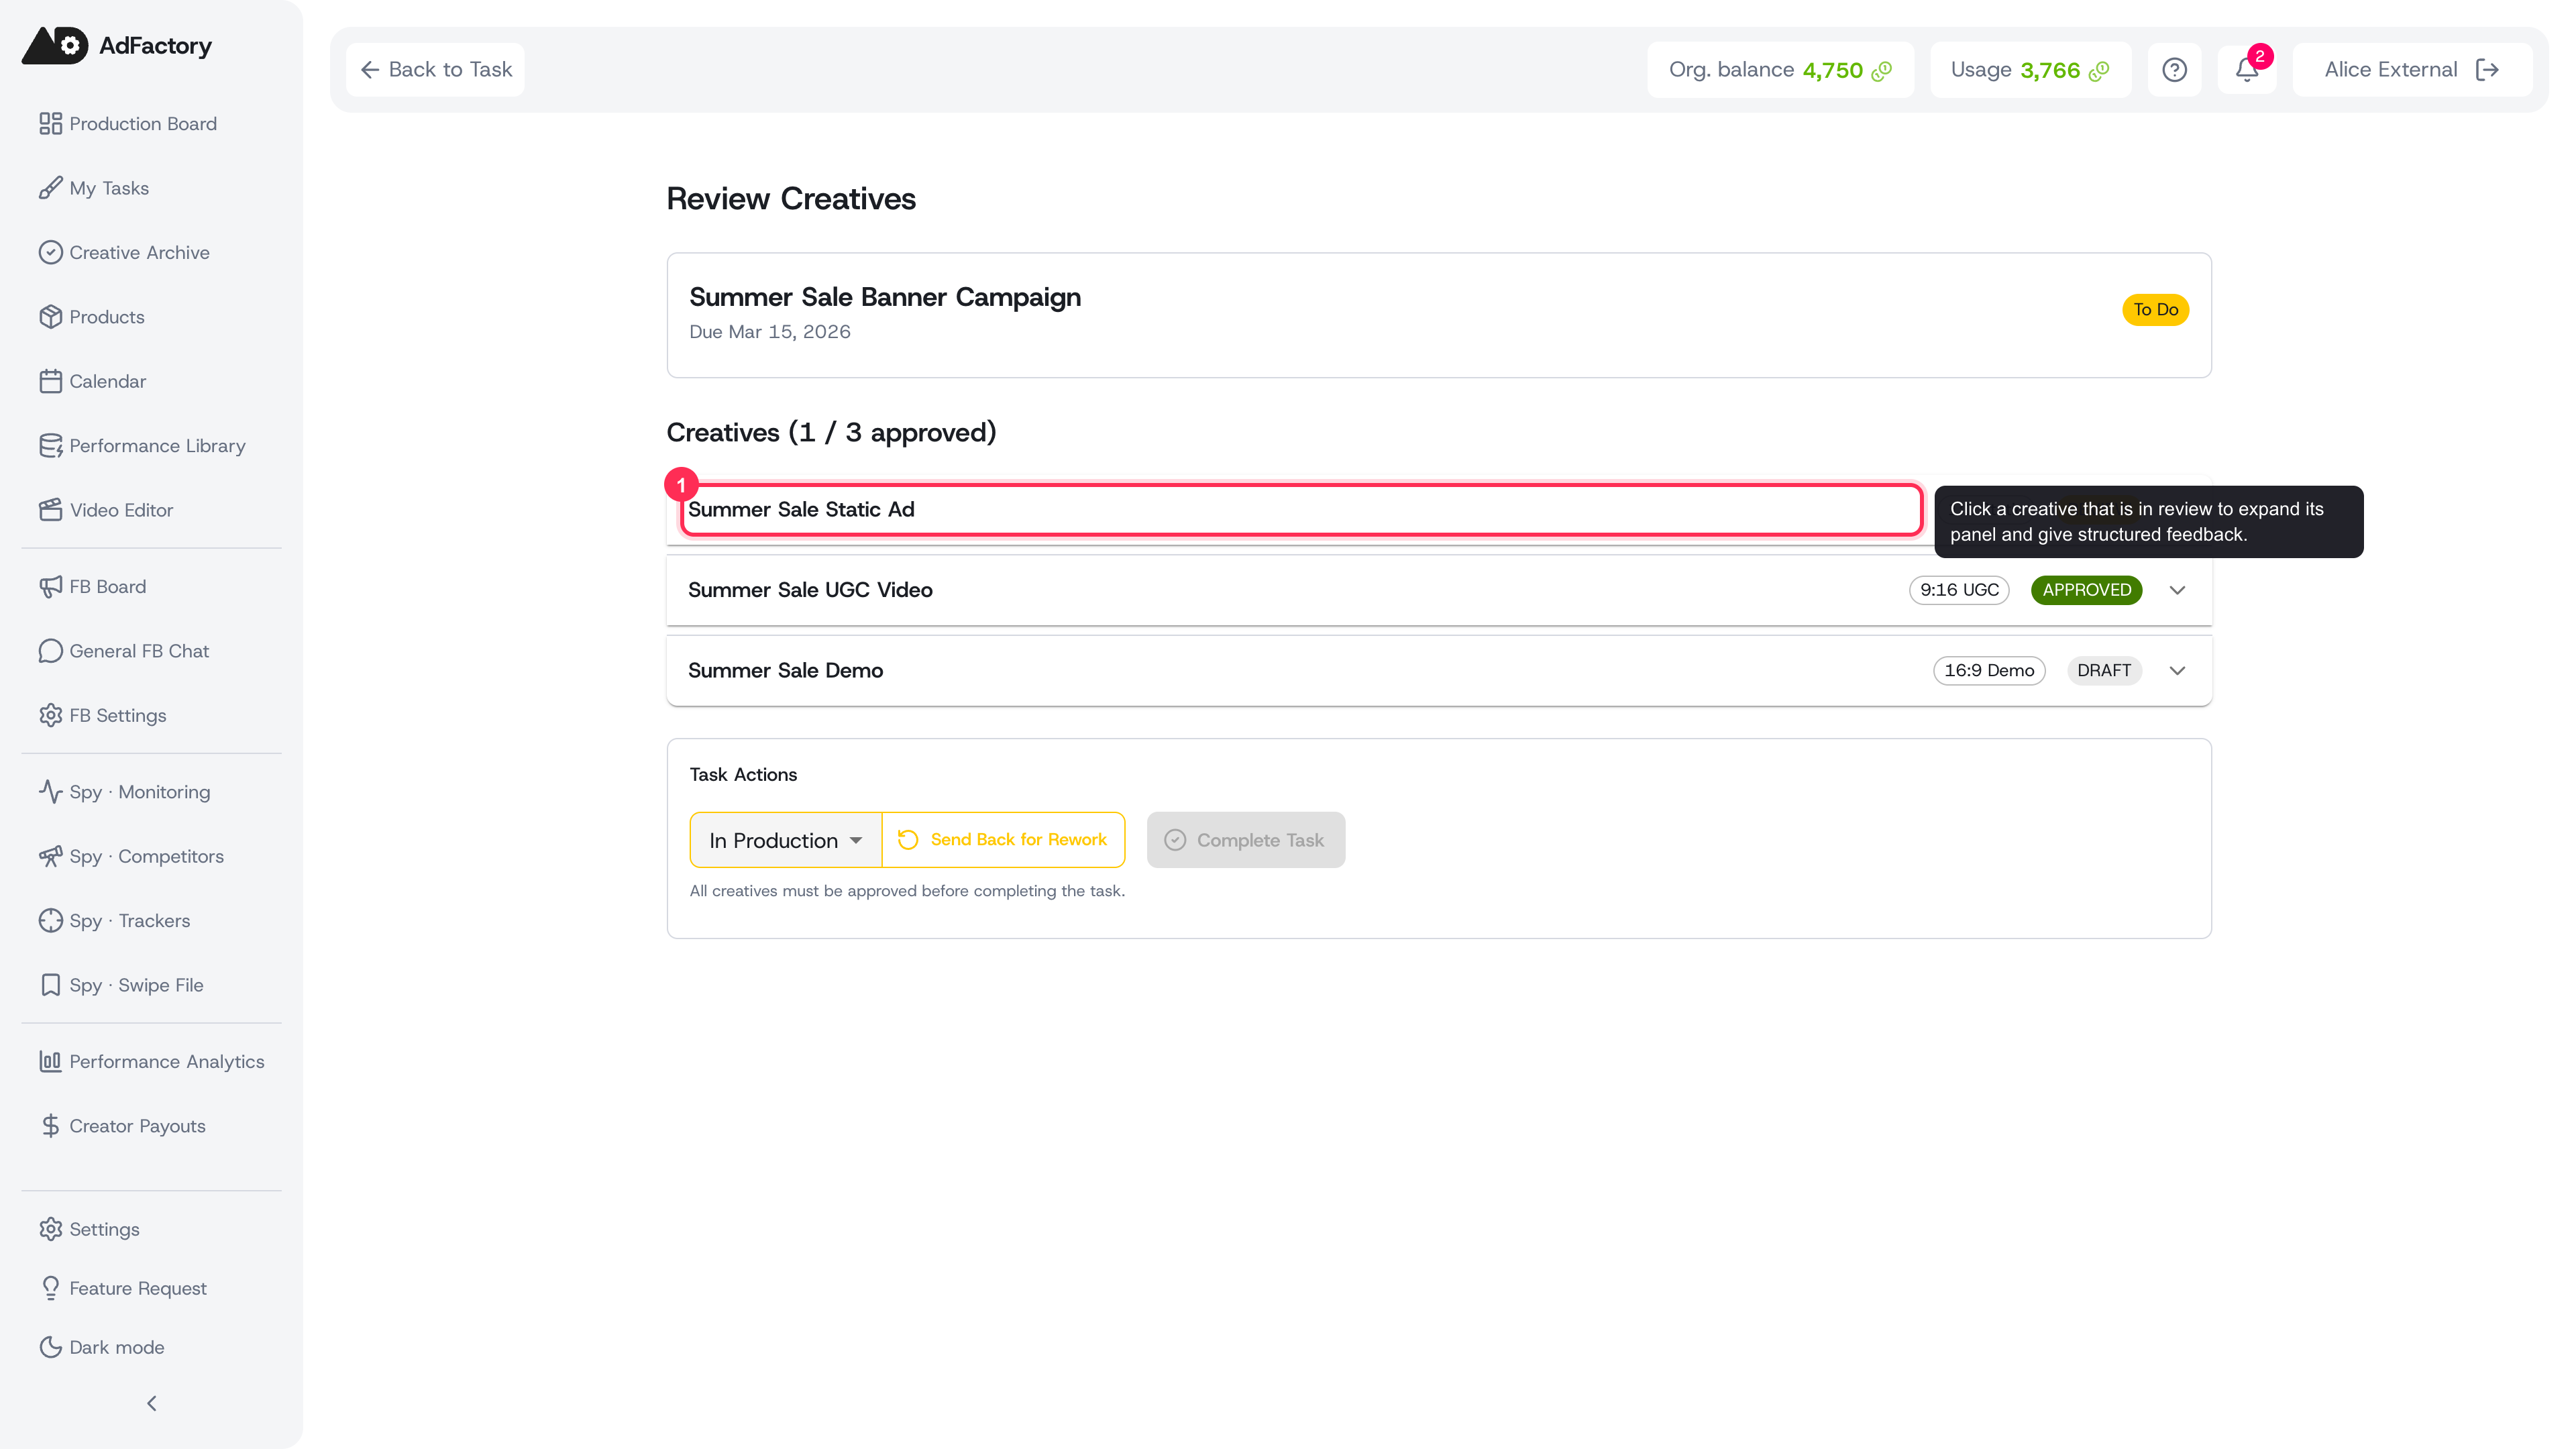Click the Spy Swipe File bookmark icon
This screenshot has height=1449, width=2576.
[x=51, y=985]
